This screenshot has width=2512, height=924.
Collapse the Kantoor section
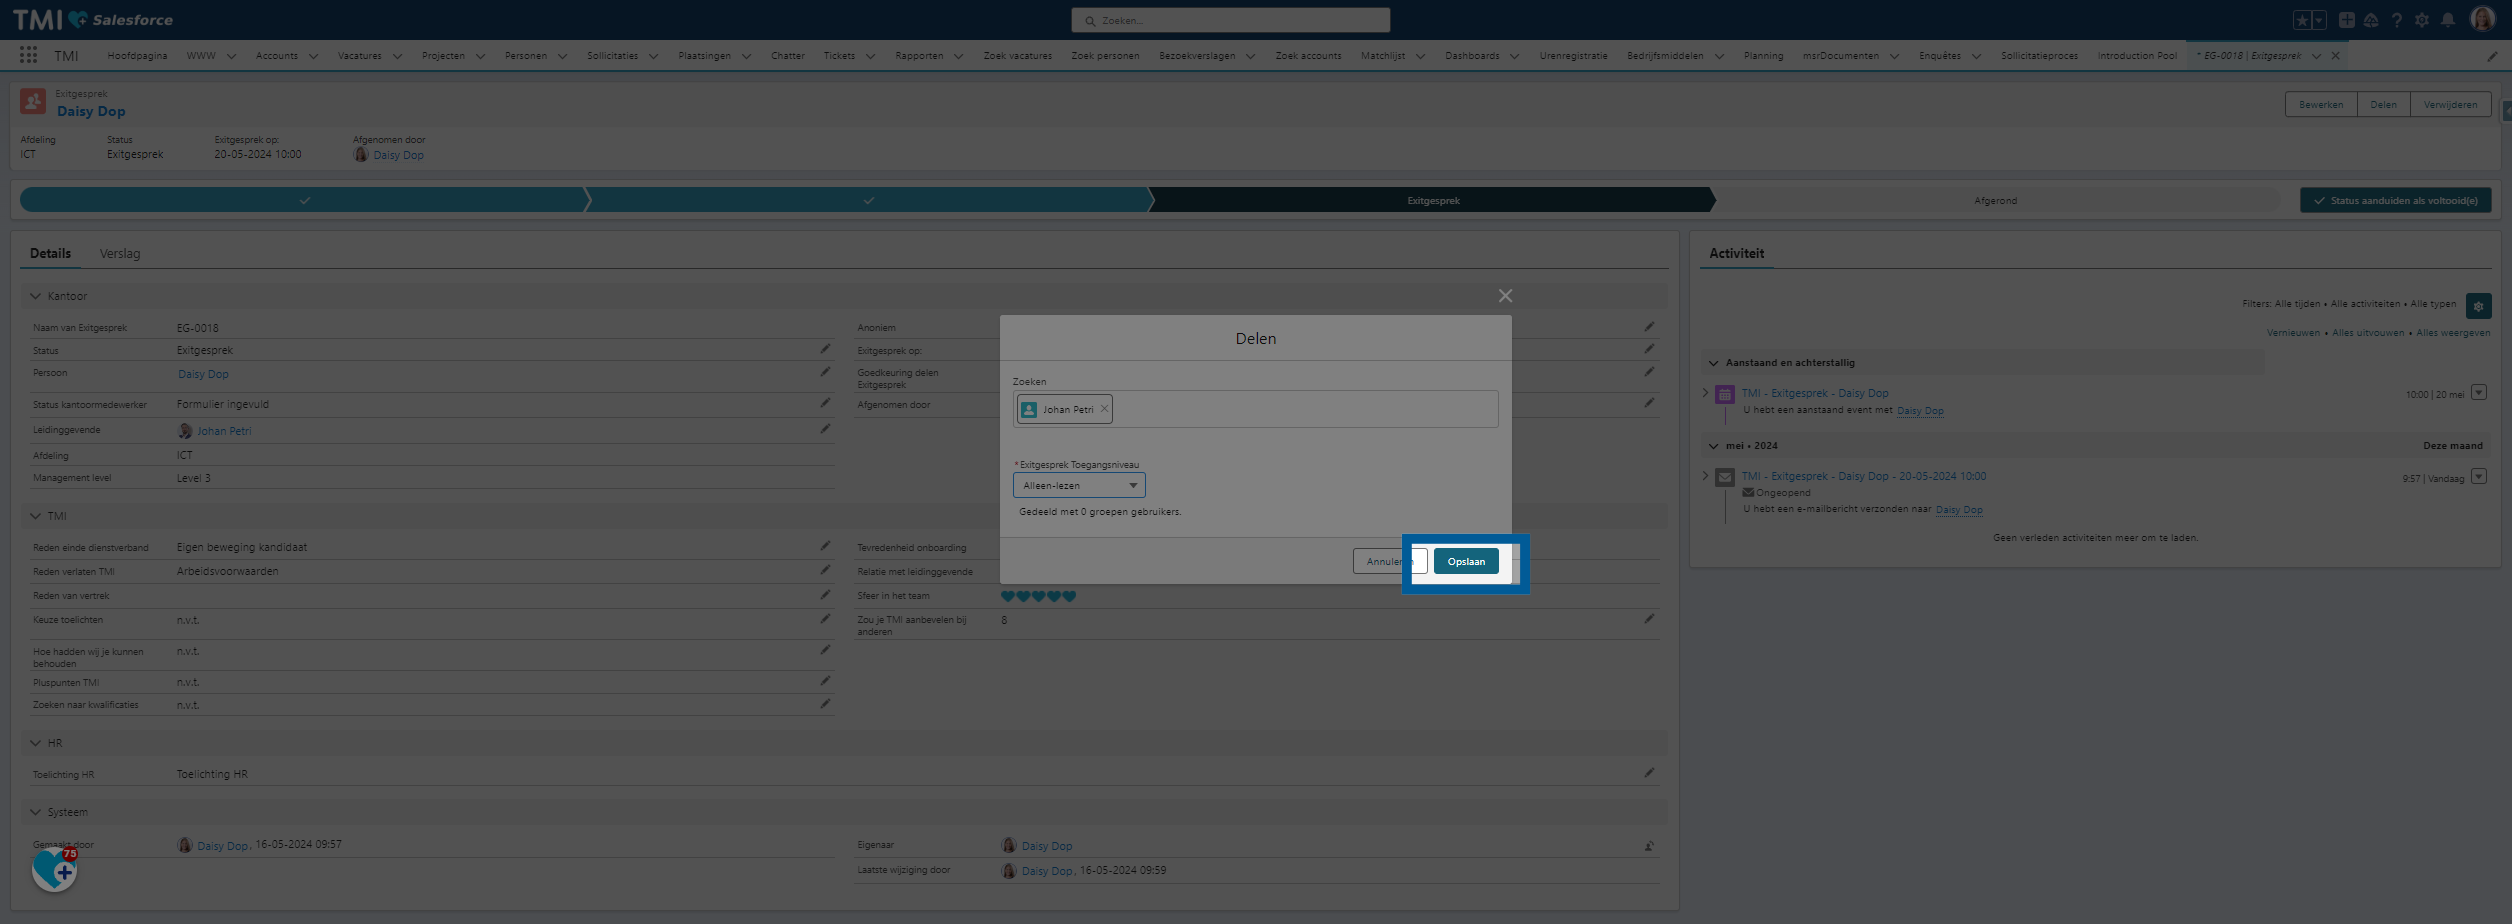click(36, 297)
